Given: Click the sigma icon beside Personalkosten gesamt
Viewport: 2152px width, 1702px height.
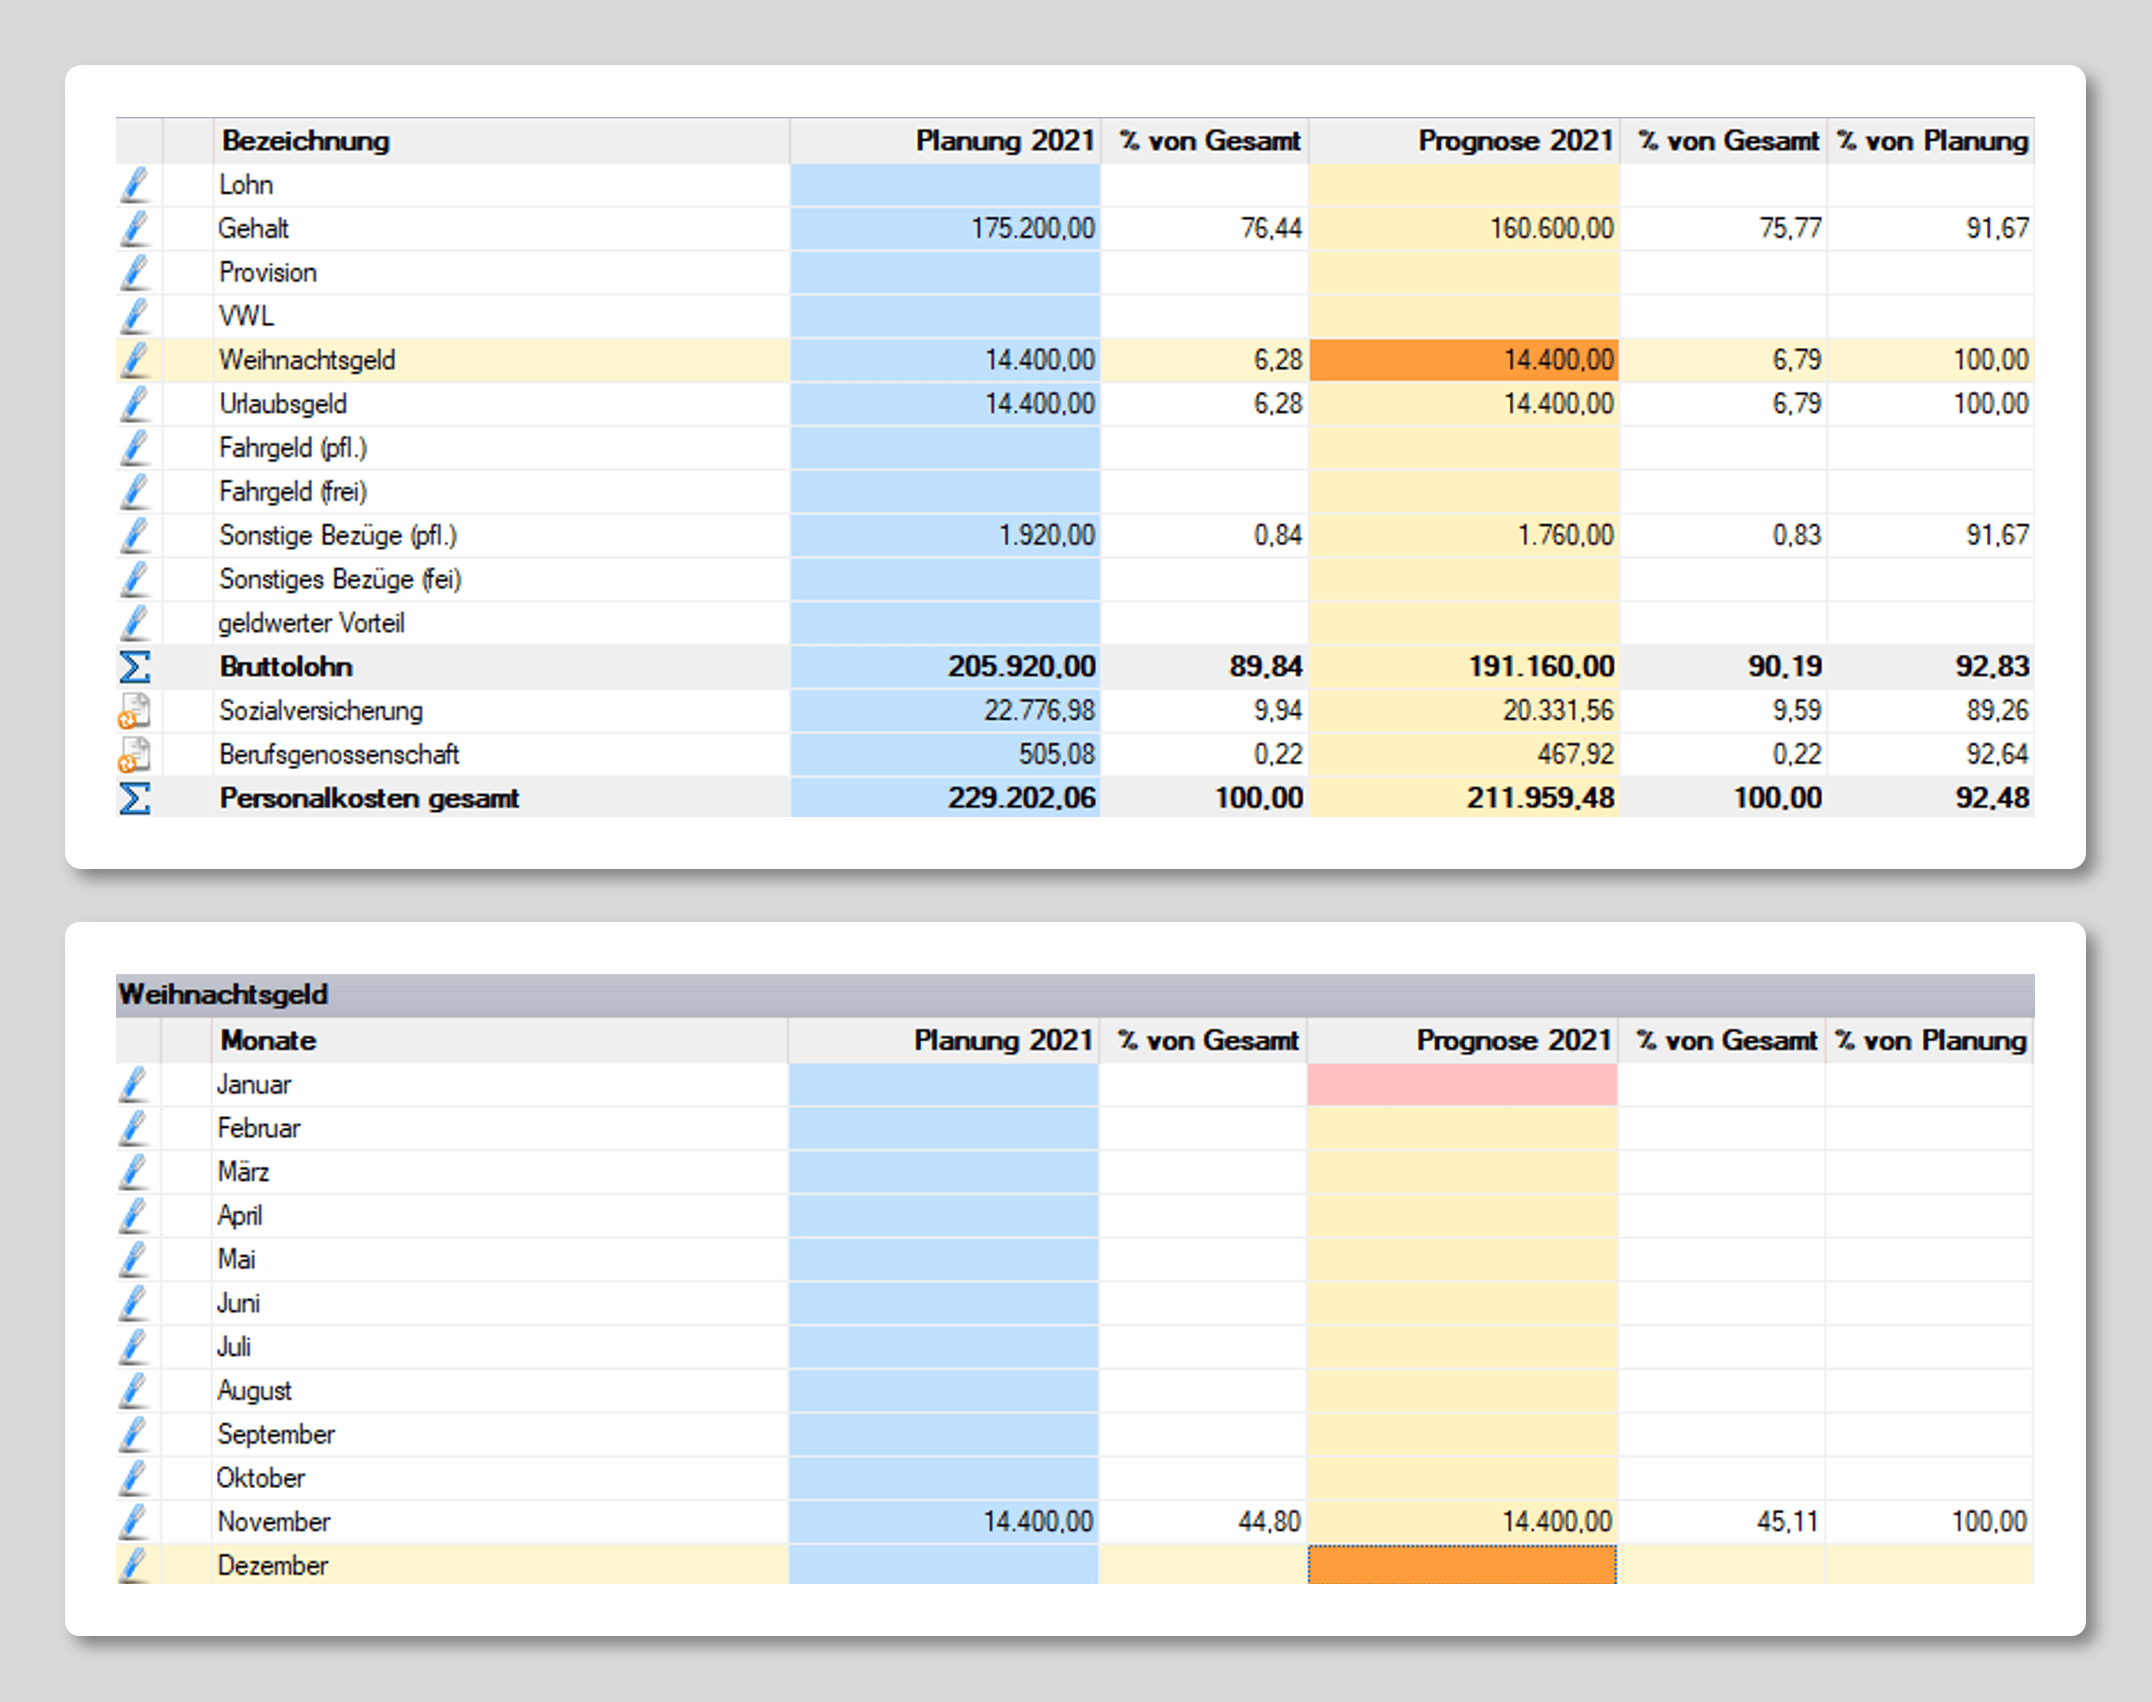Looking at the screenshot, I should click(x=135, y=798).
